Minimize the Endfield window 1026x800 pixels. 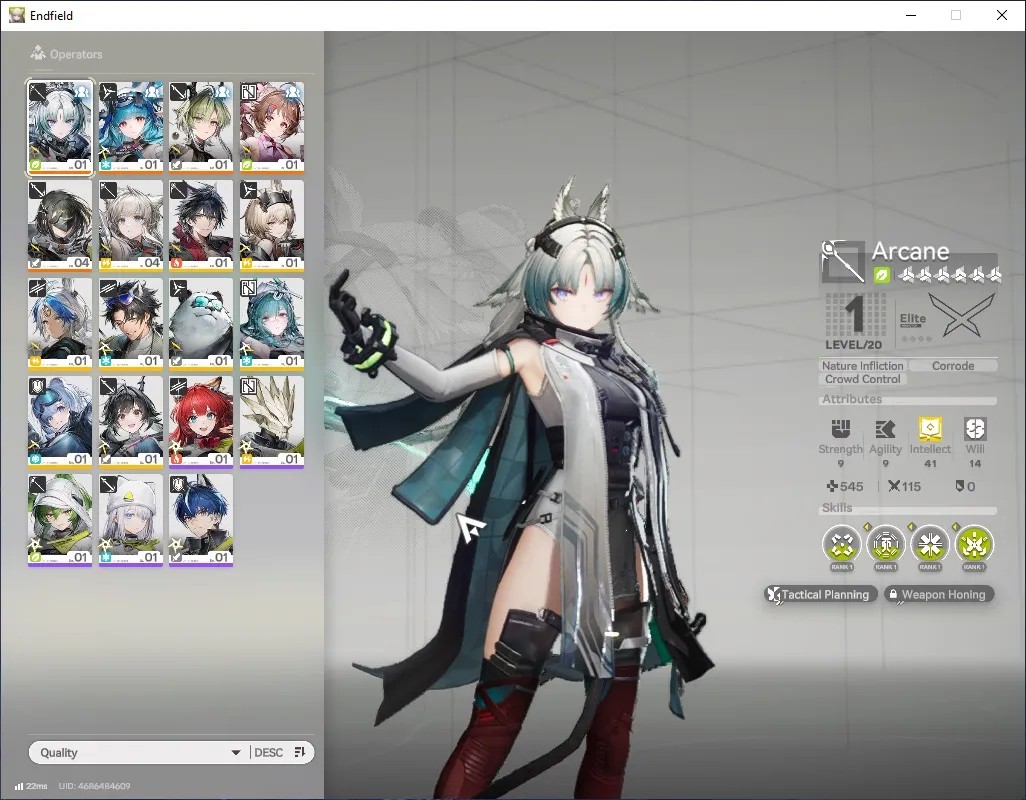911,15
